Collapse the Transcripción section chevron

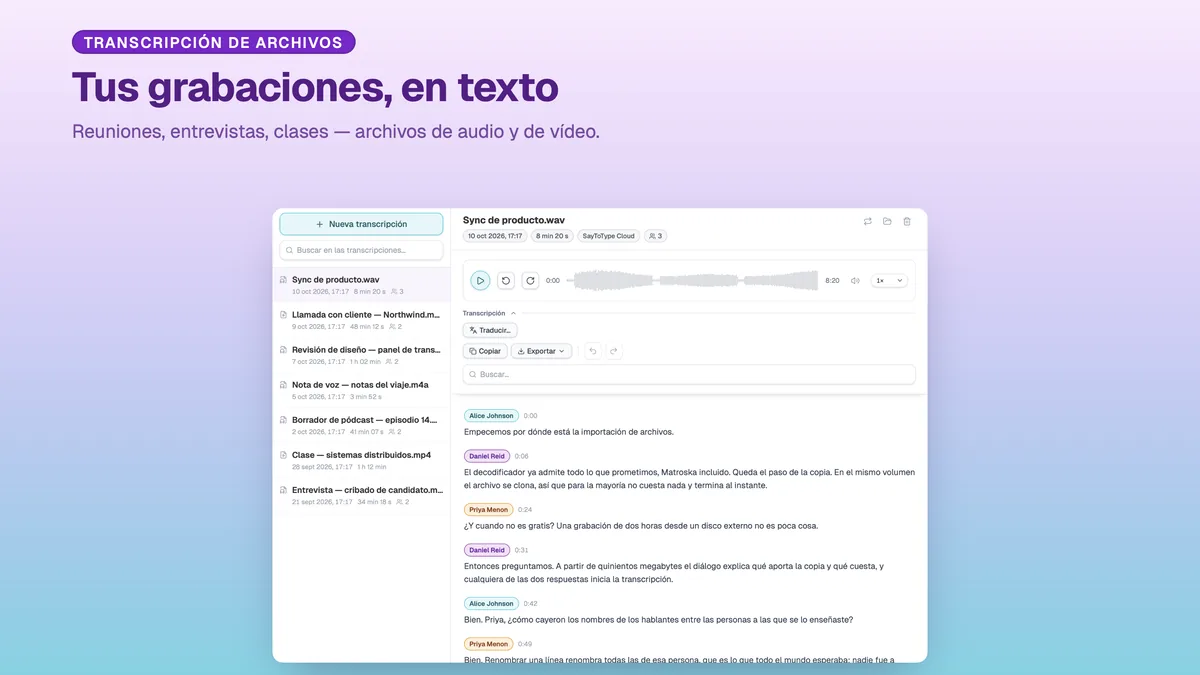click(x=514, y=313)
